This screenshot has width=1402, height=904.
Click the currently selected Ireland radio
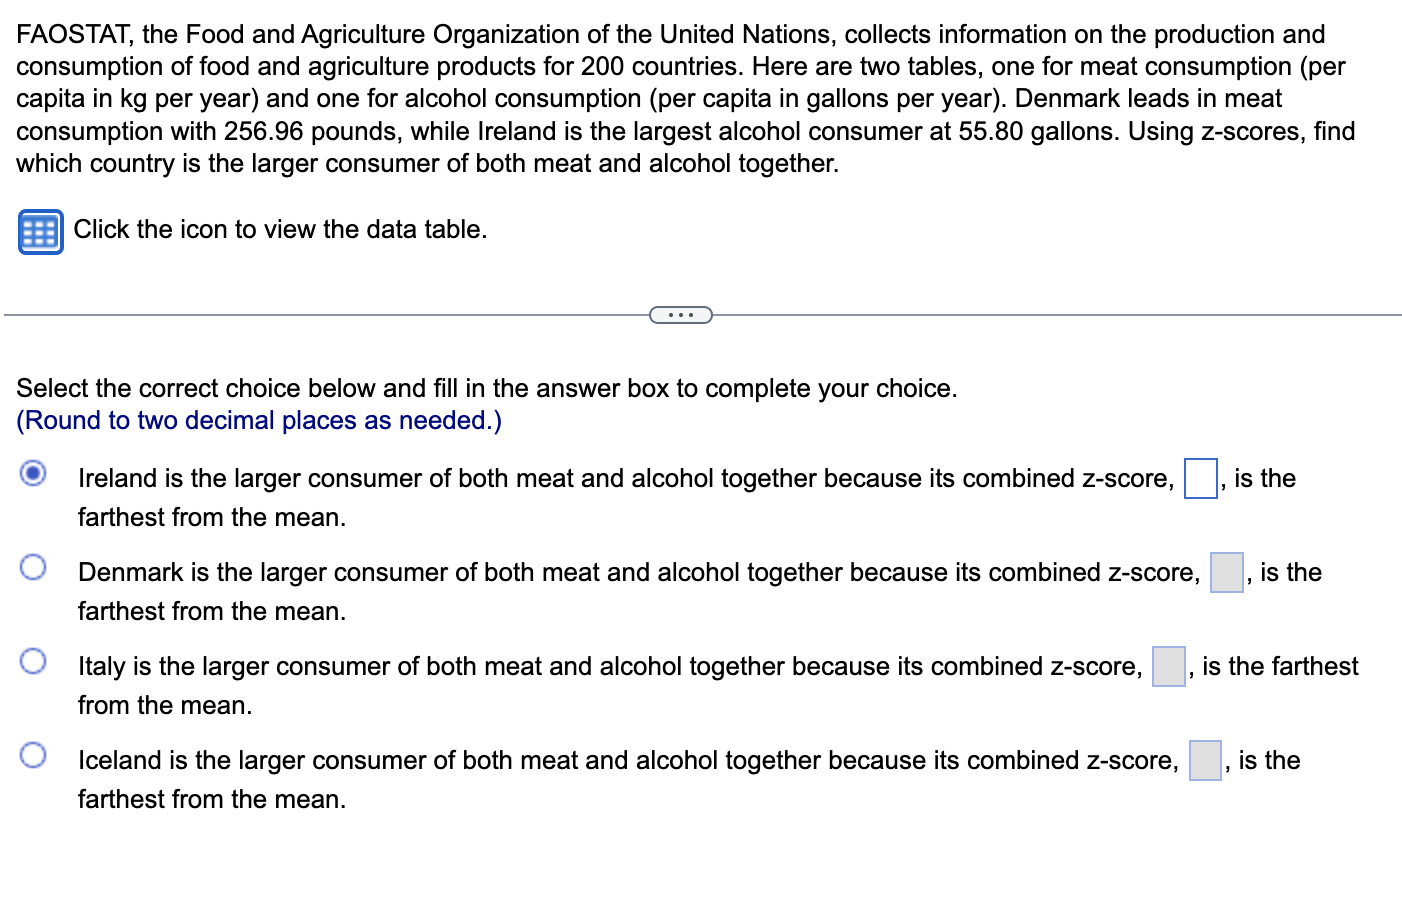[x=33, y=475]
